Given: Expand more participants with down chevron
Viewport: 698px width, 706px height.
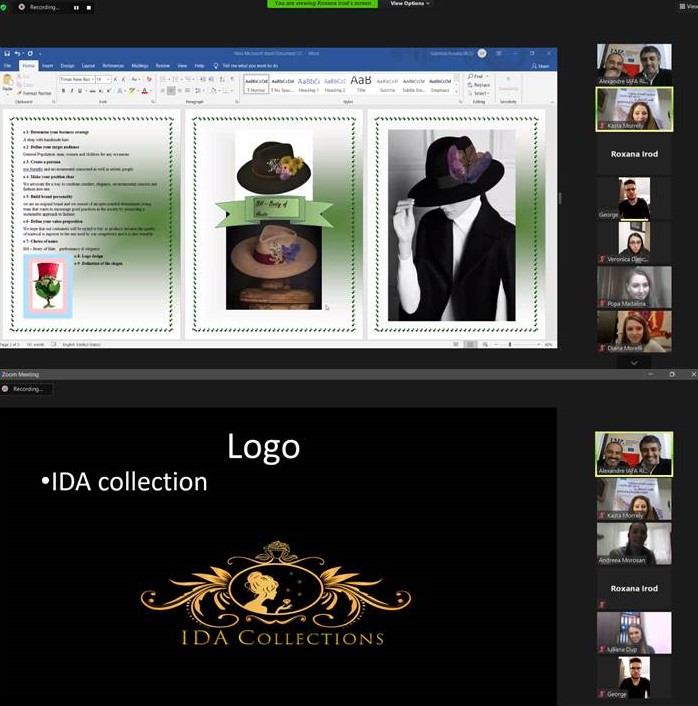Looking at the screenshot, I should pyautogui.click(x=634, y=362).
